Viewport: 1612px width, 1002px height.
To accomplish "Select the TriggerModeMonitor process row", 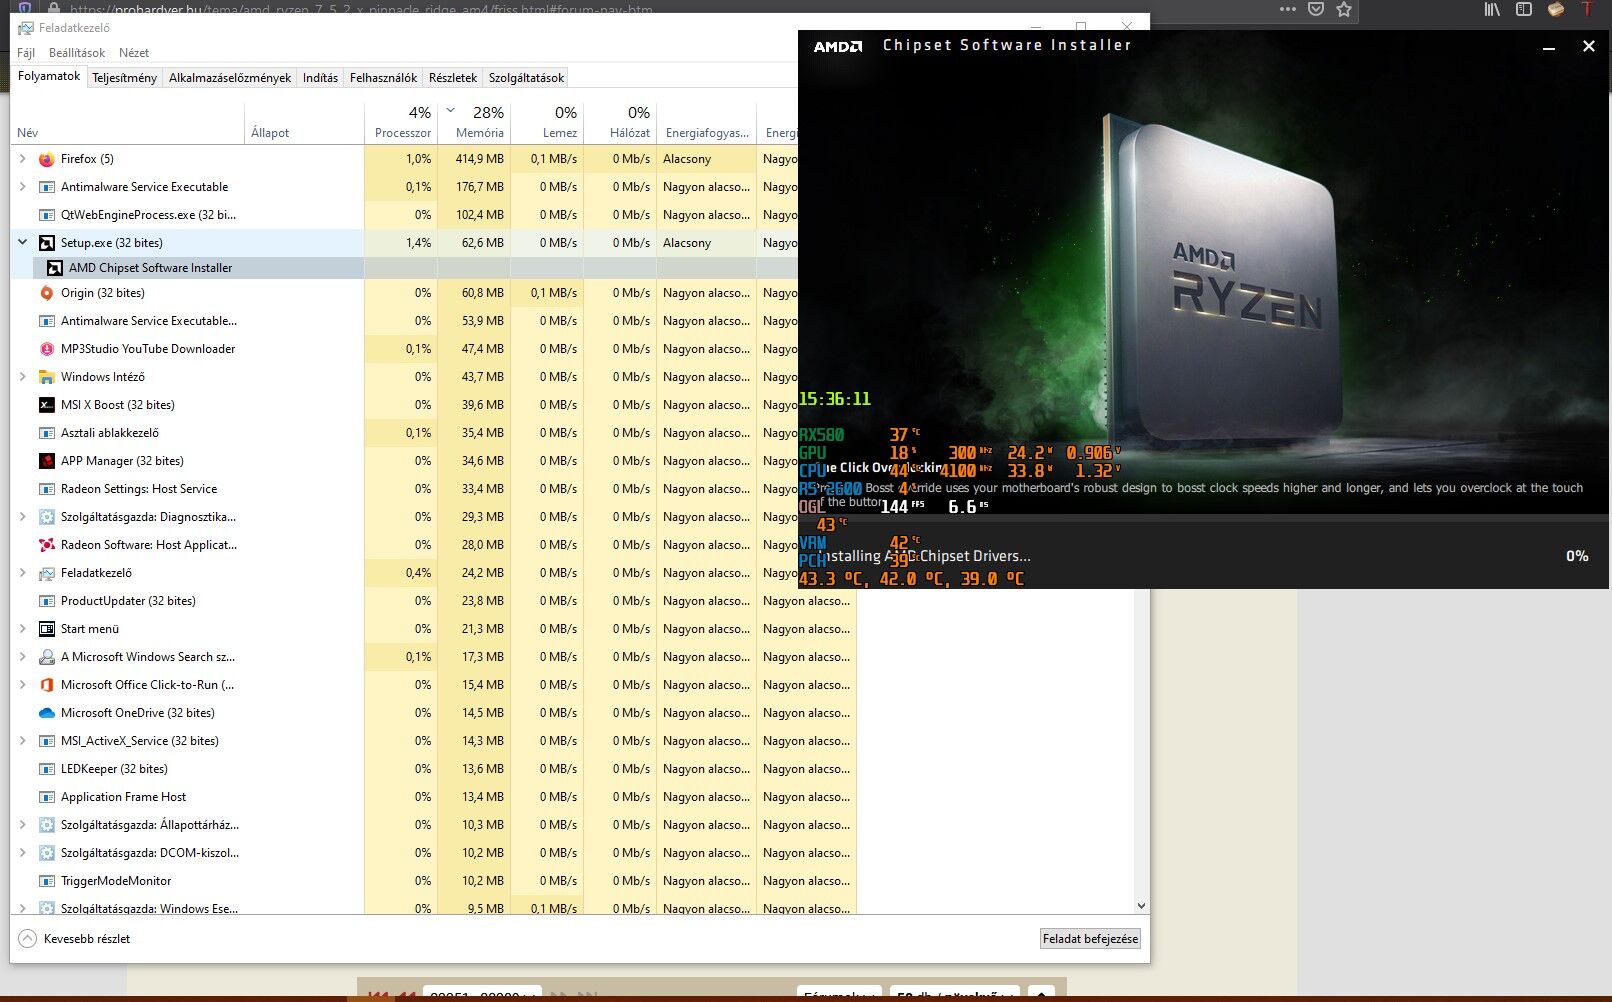I will 433,881.
